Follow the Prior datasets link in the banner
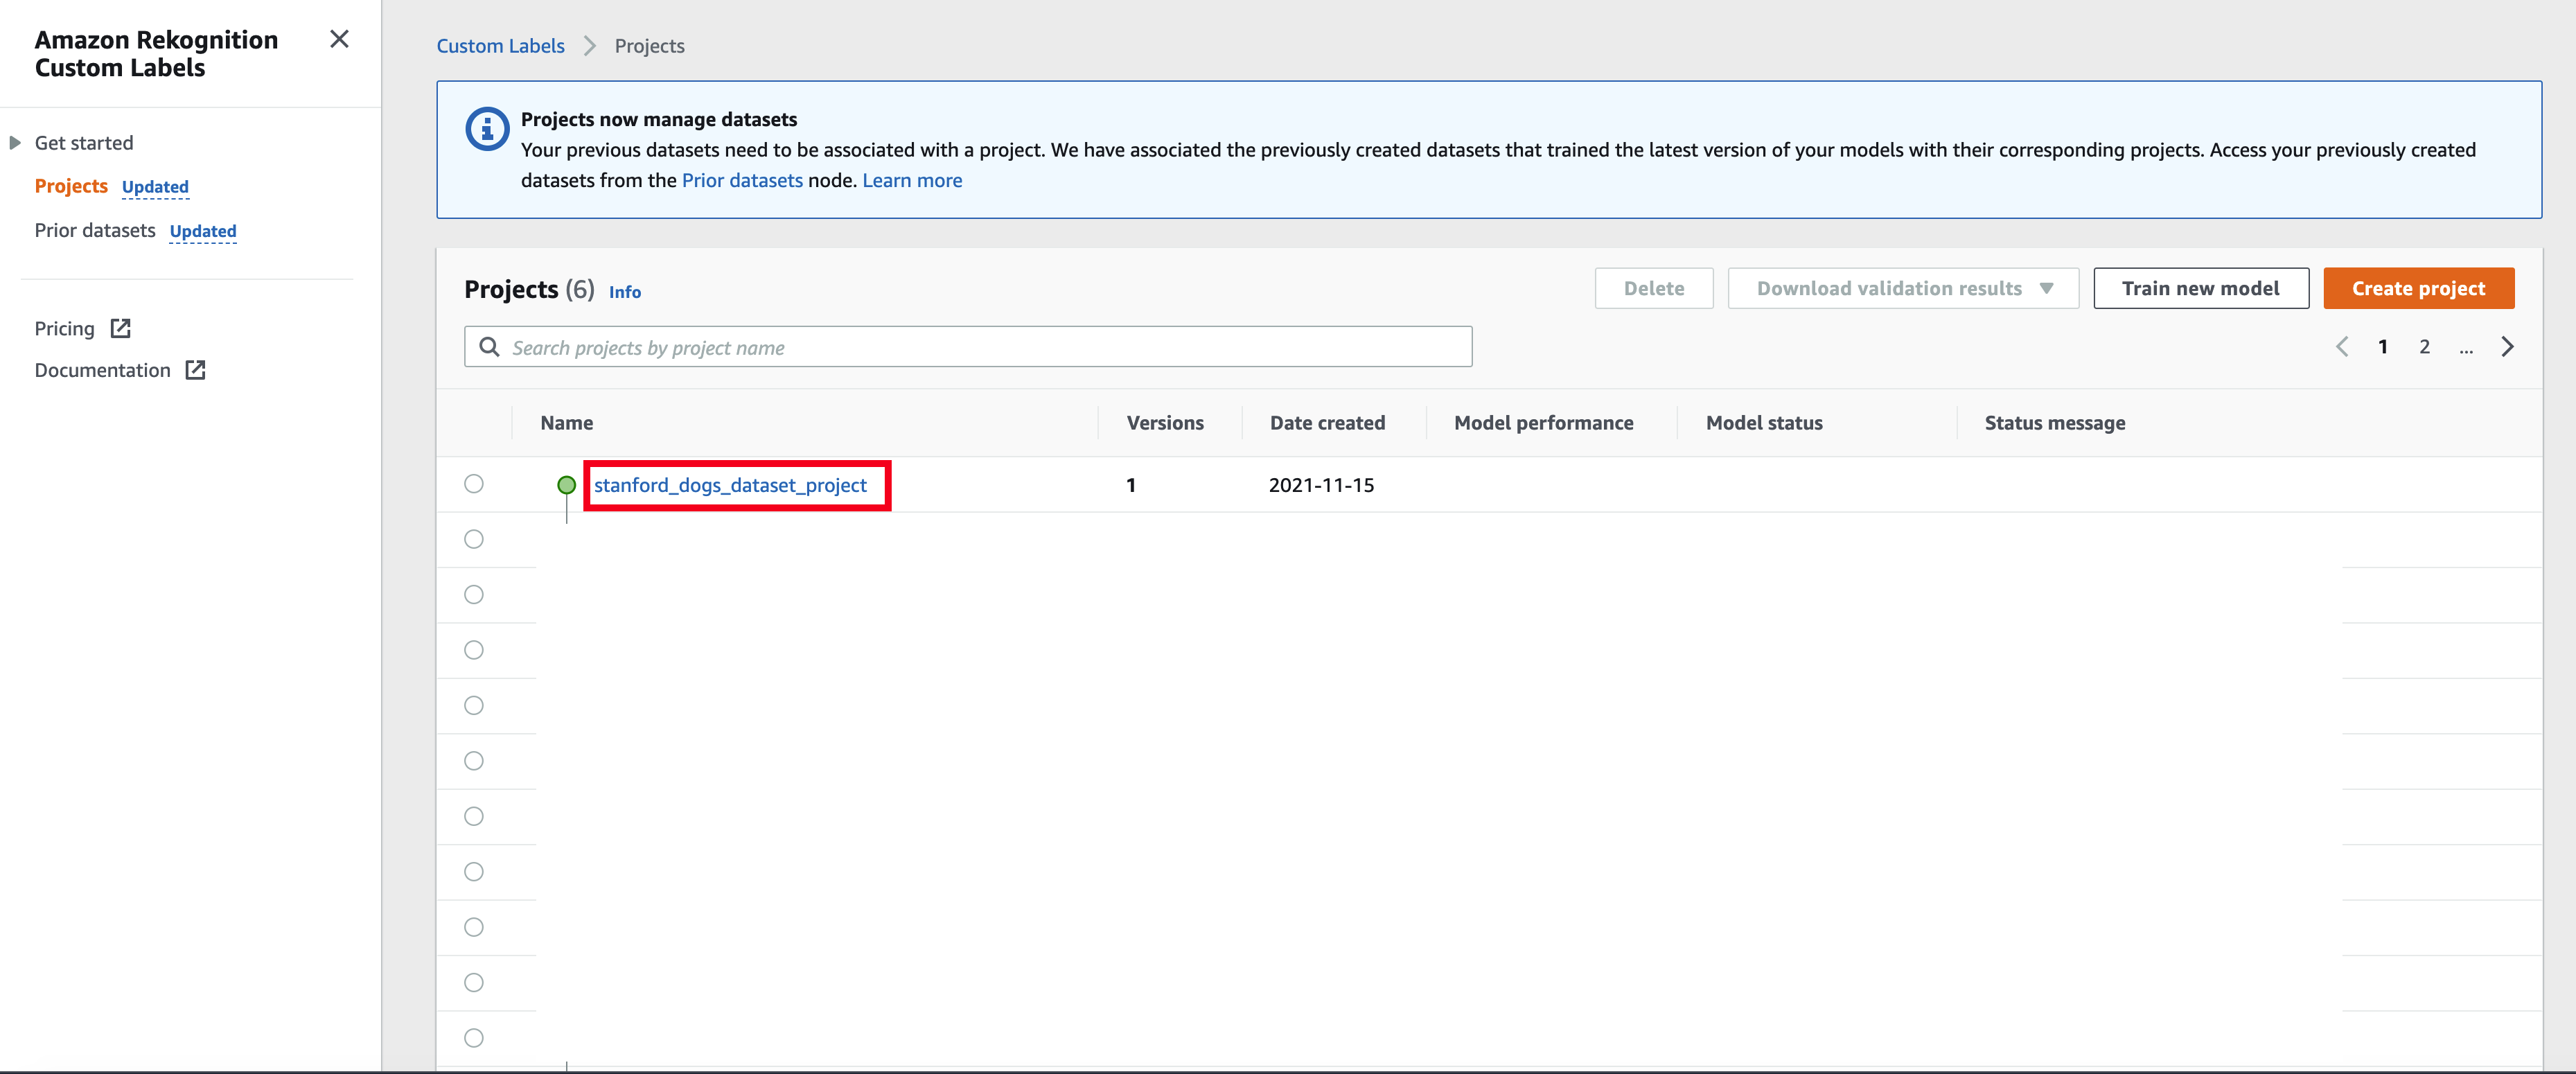 pyautogui.click(x=742, y=180)
